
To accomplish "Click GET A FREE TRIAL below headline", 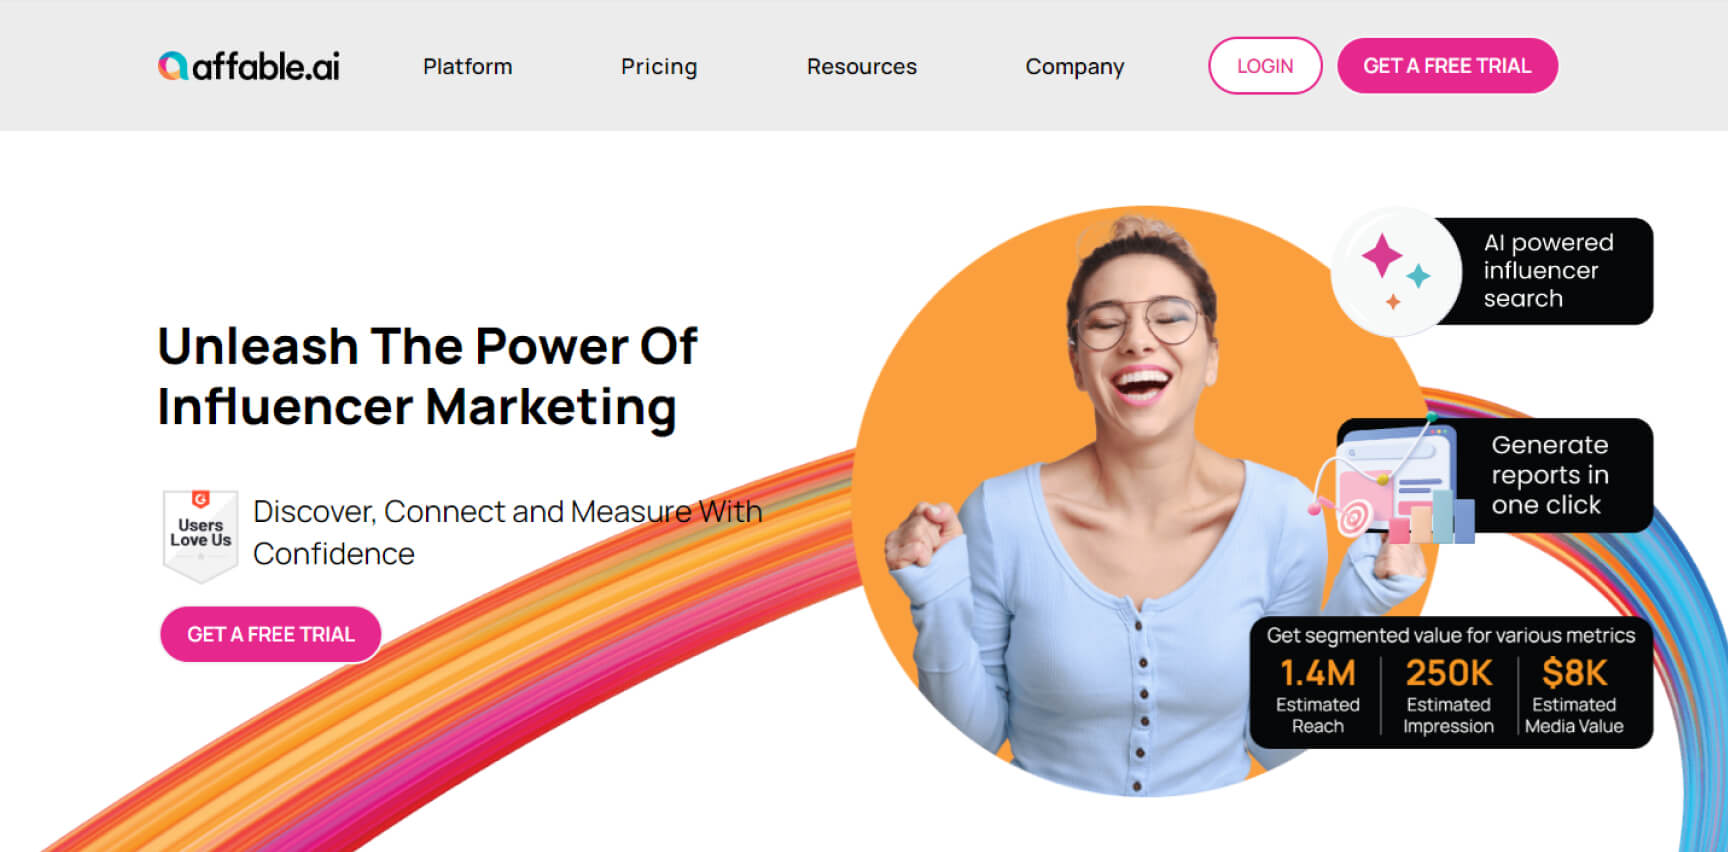I will click(270, 634).
